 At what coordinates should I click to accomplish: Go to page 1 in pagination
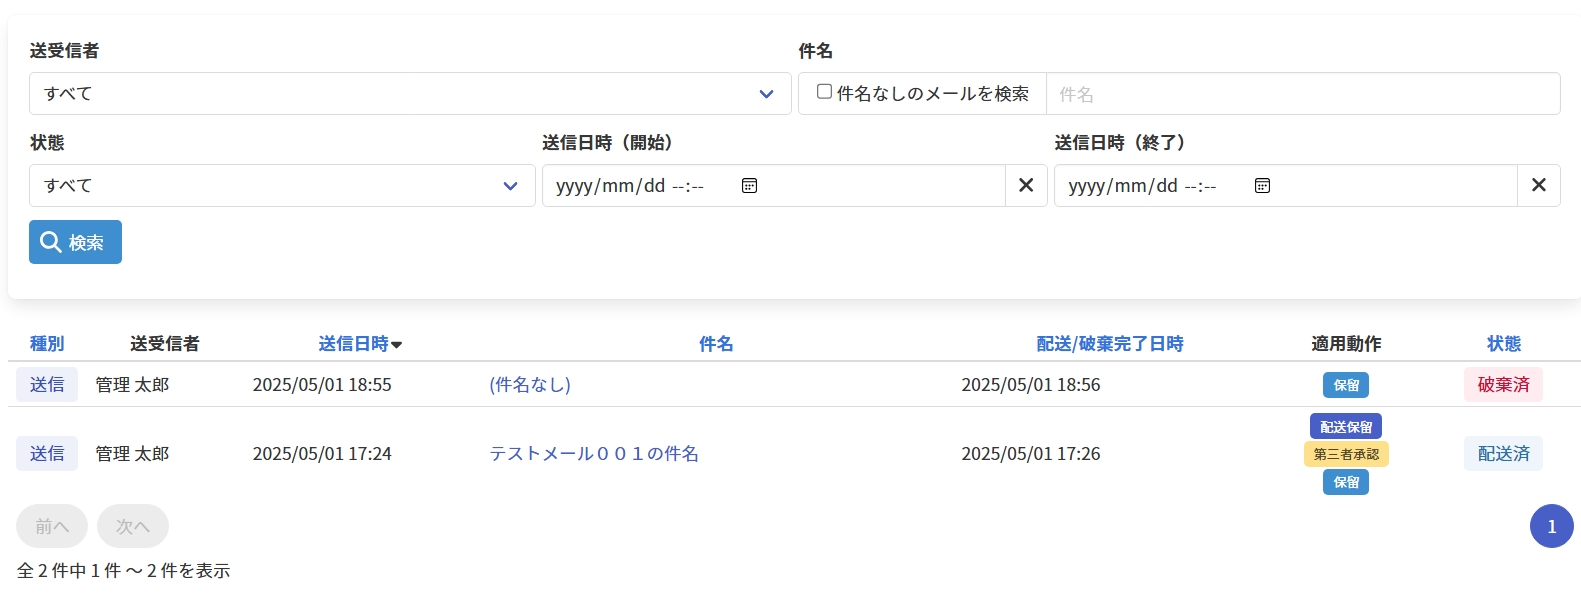coord(1551,526)
